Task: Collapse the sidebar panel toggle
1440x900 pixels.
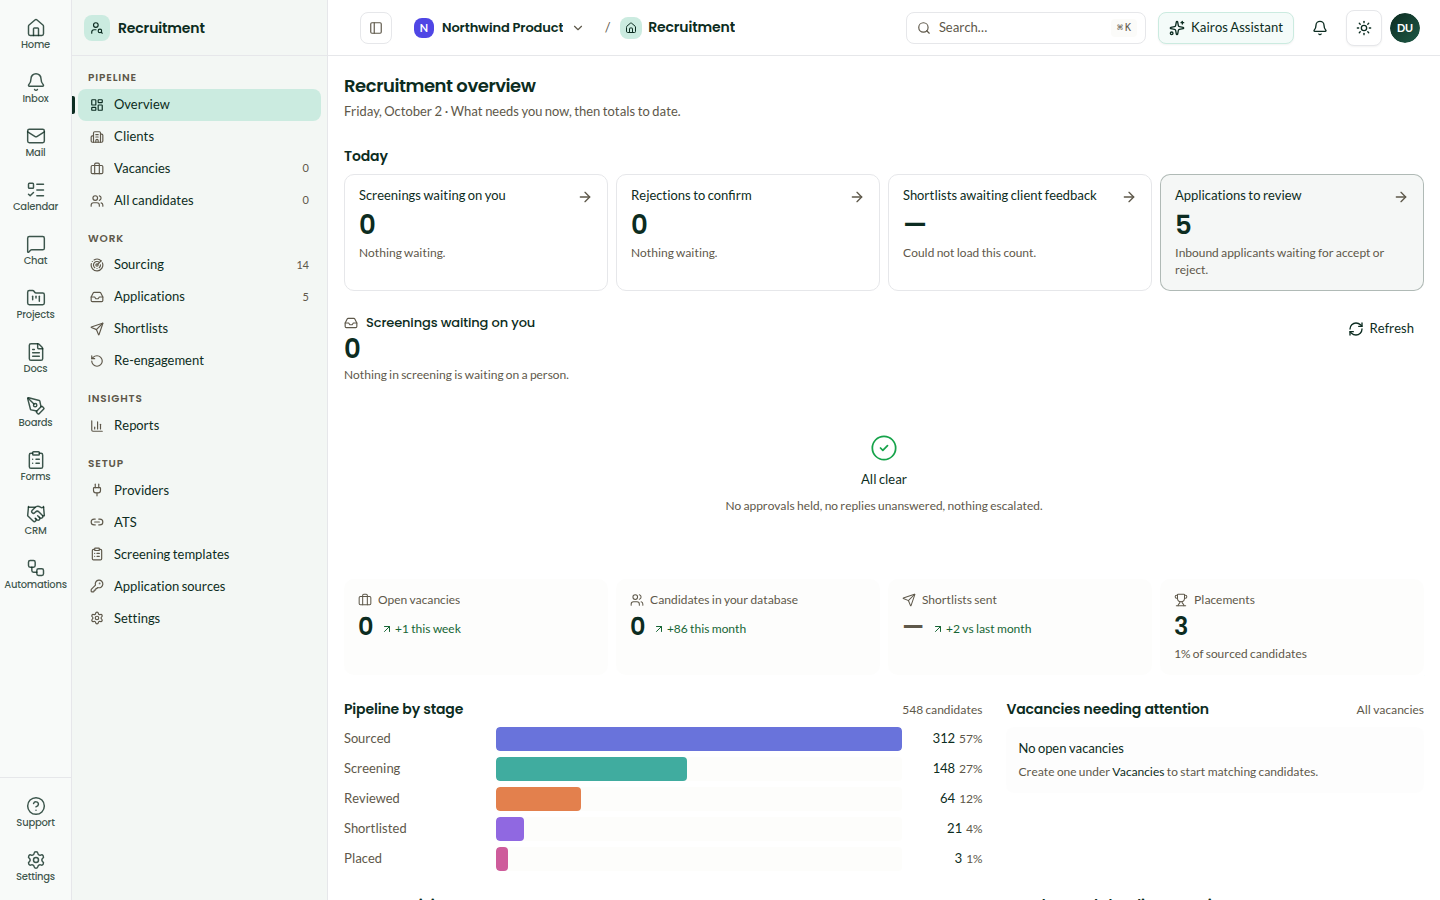Action: pyautogui.click(x=376, y=28)
